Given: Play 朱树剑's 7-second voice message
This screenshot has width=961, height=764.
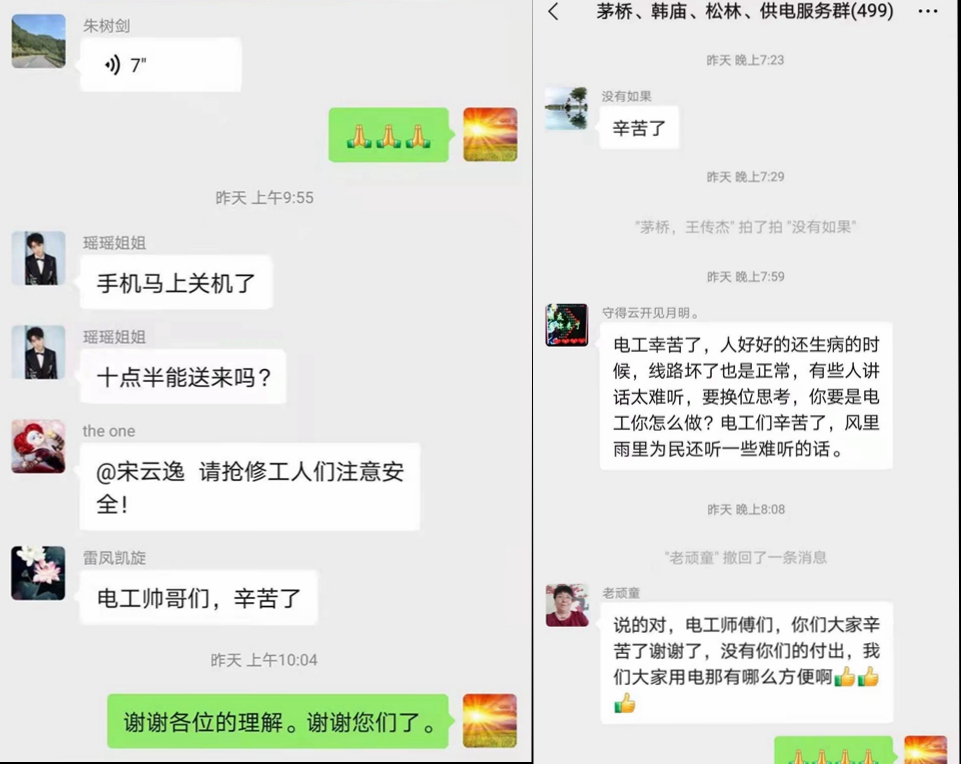Looking at the screenshot, I should coord(161,65).
